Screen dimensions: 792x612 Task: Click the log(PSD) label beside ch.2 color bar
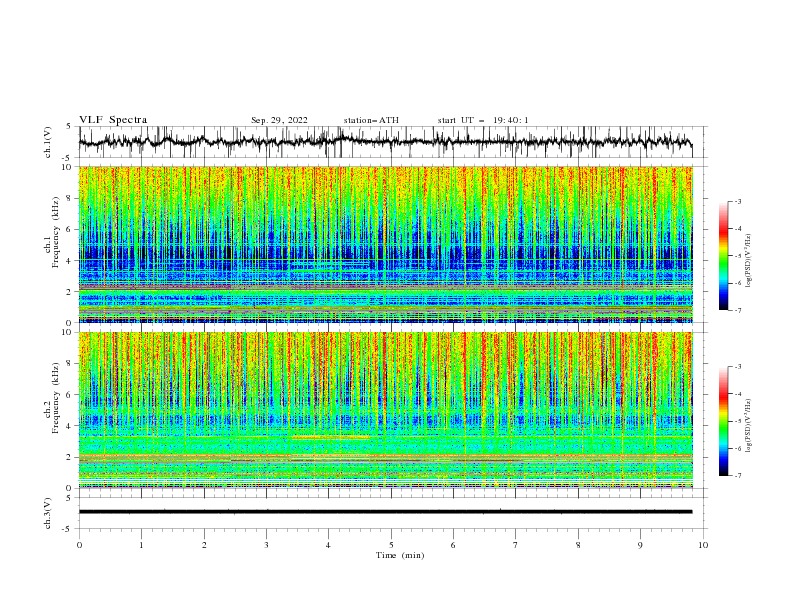click(x=749, y=426)
